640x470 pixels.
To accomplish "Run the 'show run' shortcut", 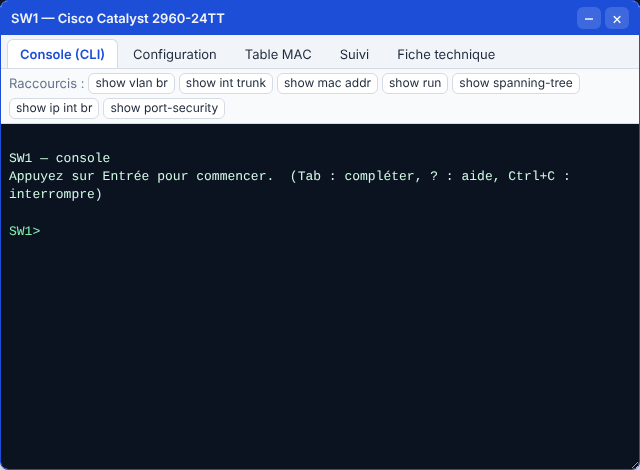I will click(415, 83).
